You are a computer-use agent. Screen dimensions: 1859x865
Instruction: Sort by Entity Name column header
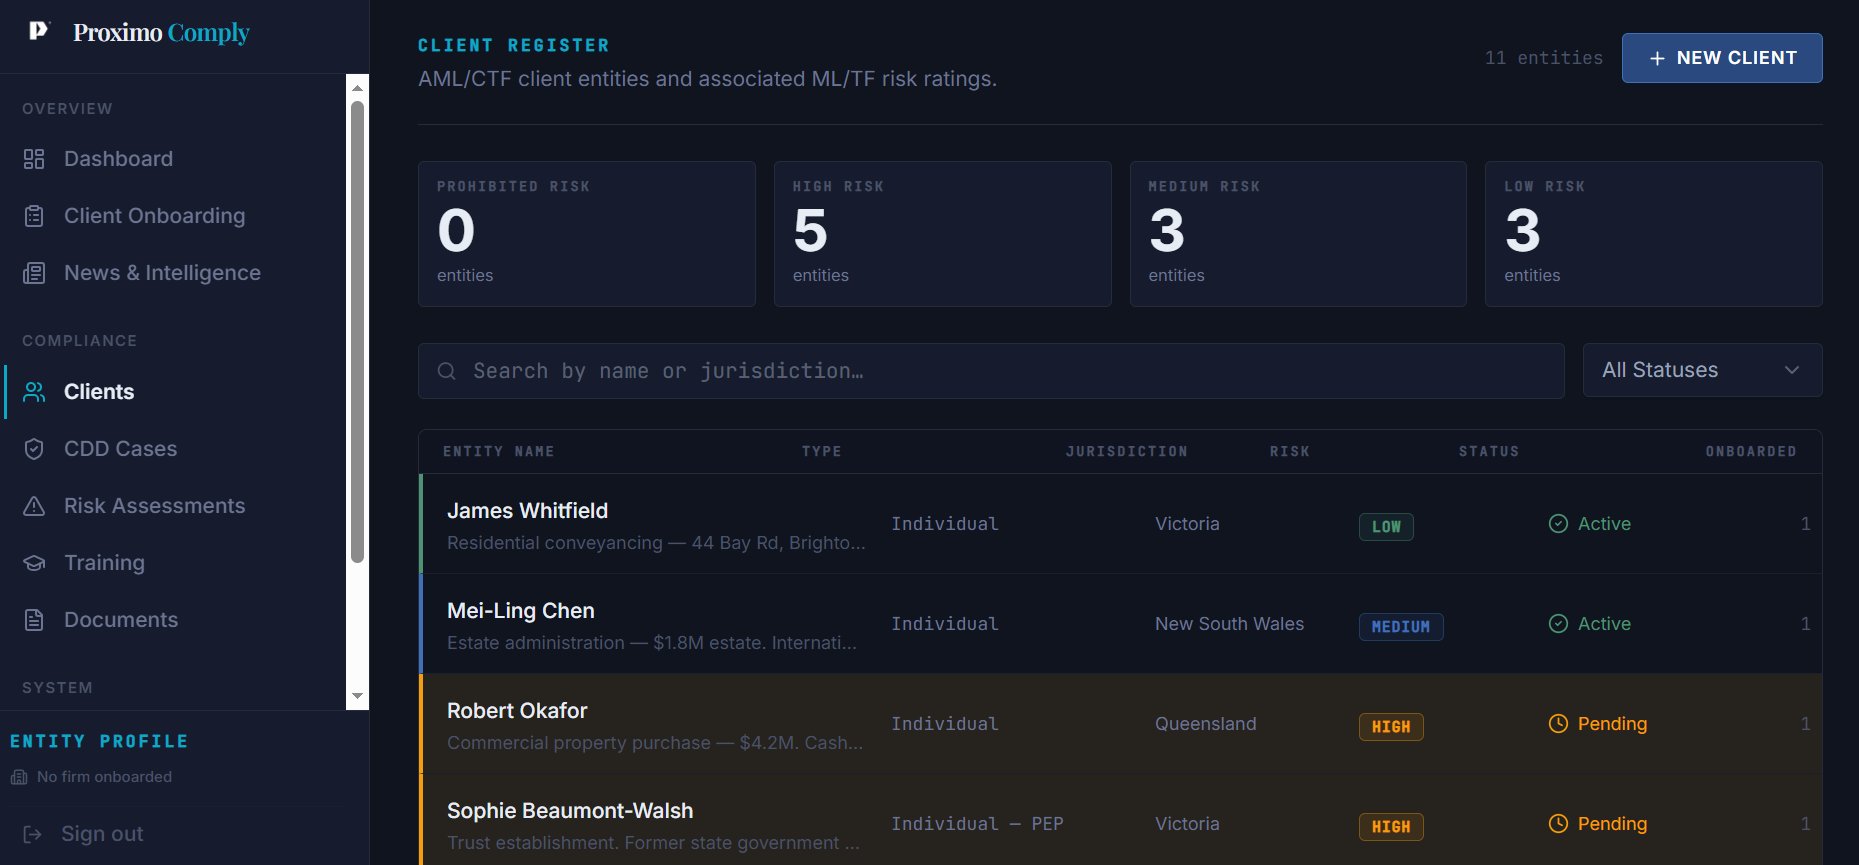click(498, 452)
